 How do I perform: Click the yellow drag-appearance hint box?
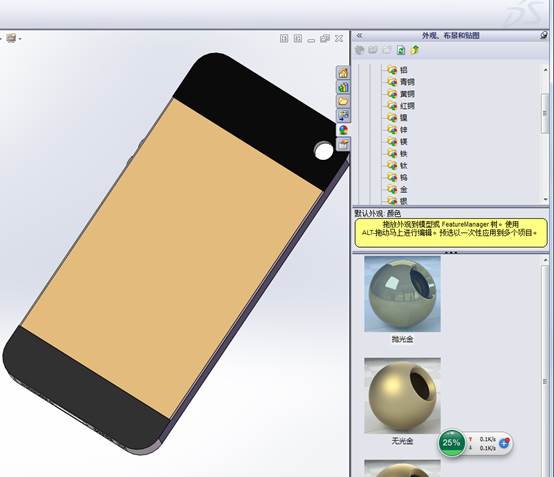point(451,232)
